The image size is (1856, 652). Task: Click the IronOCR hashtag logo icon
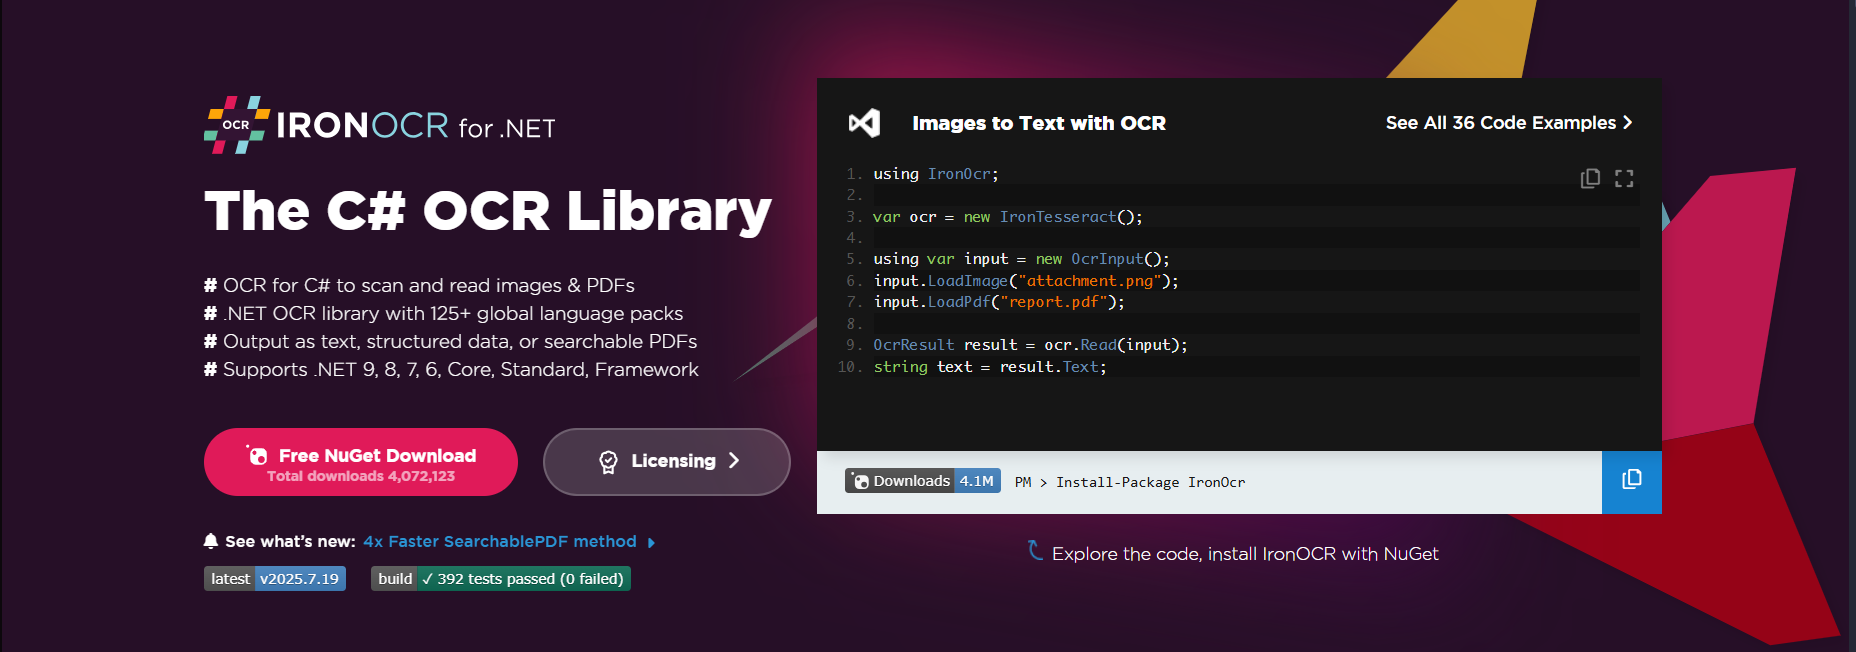[x=237, y=125]
